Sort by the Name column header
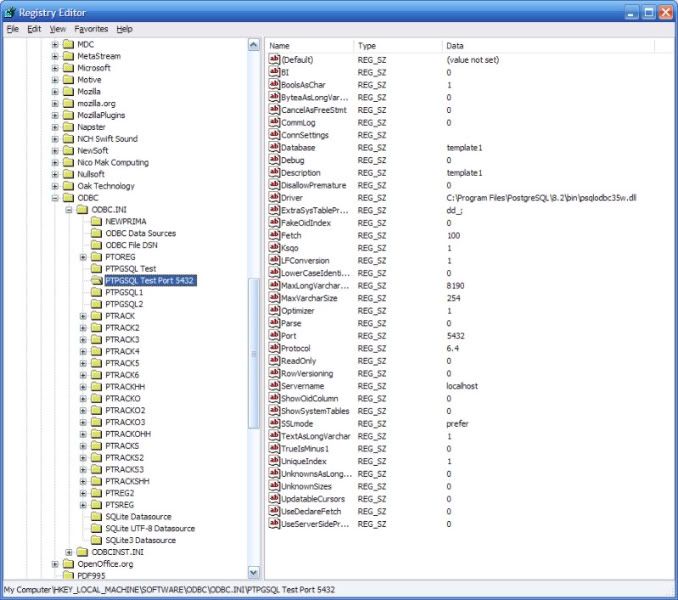 coord(308,46)
